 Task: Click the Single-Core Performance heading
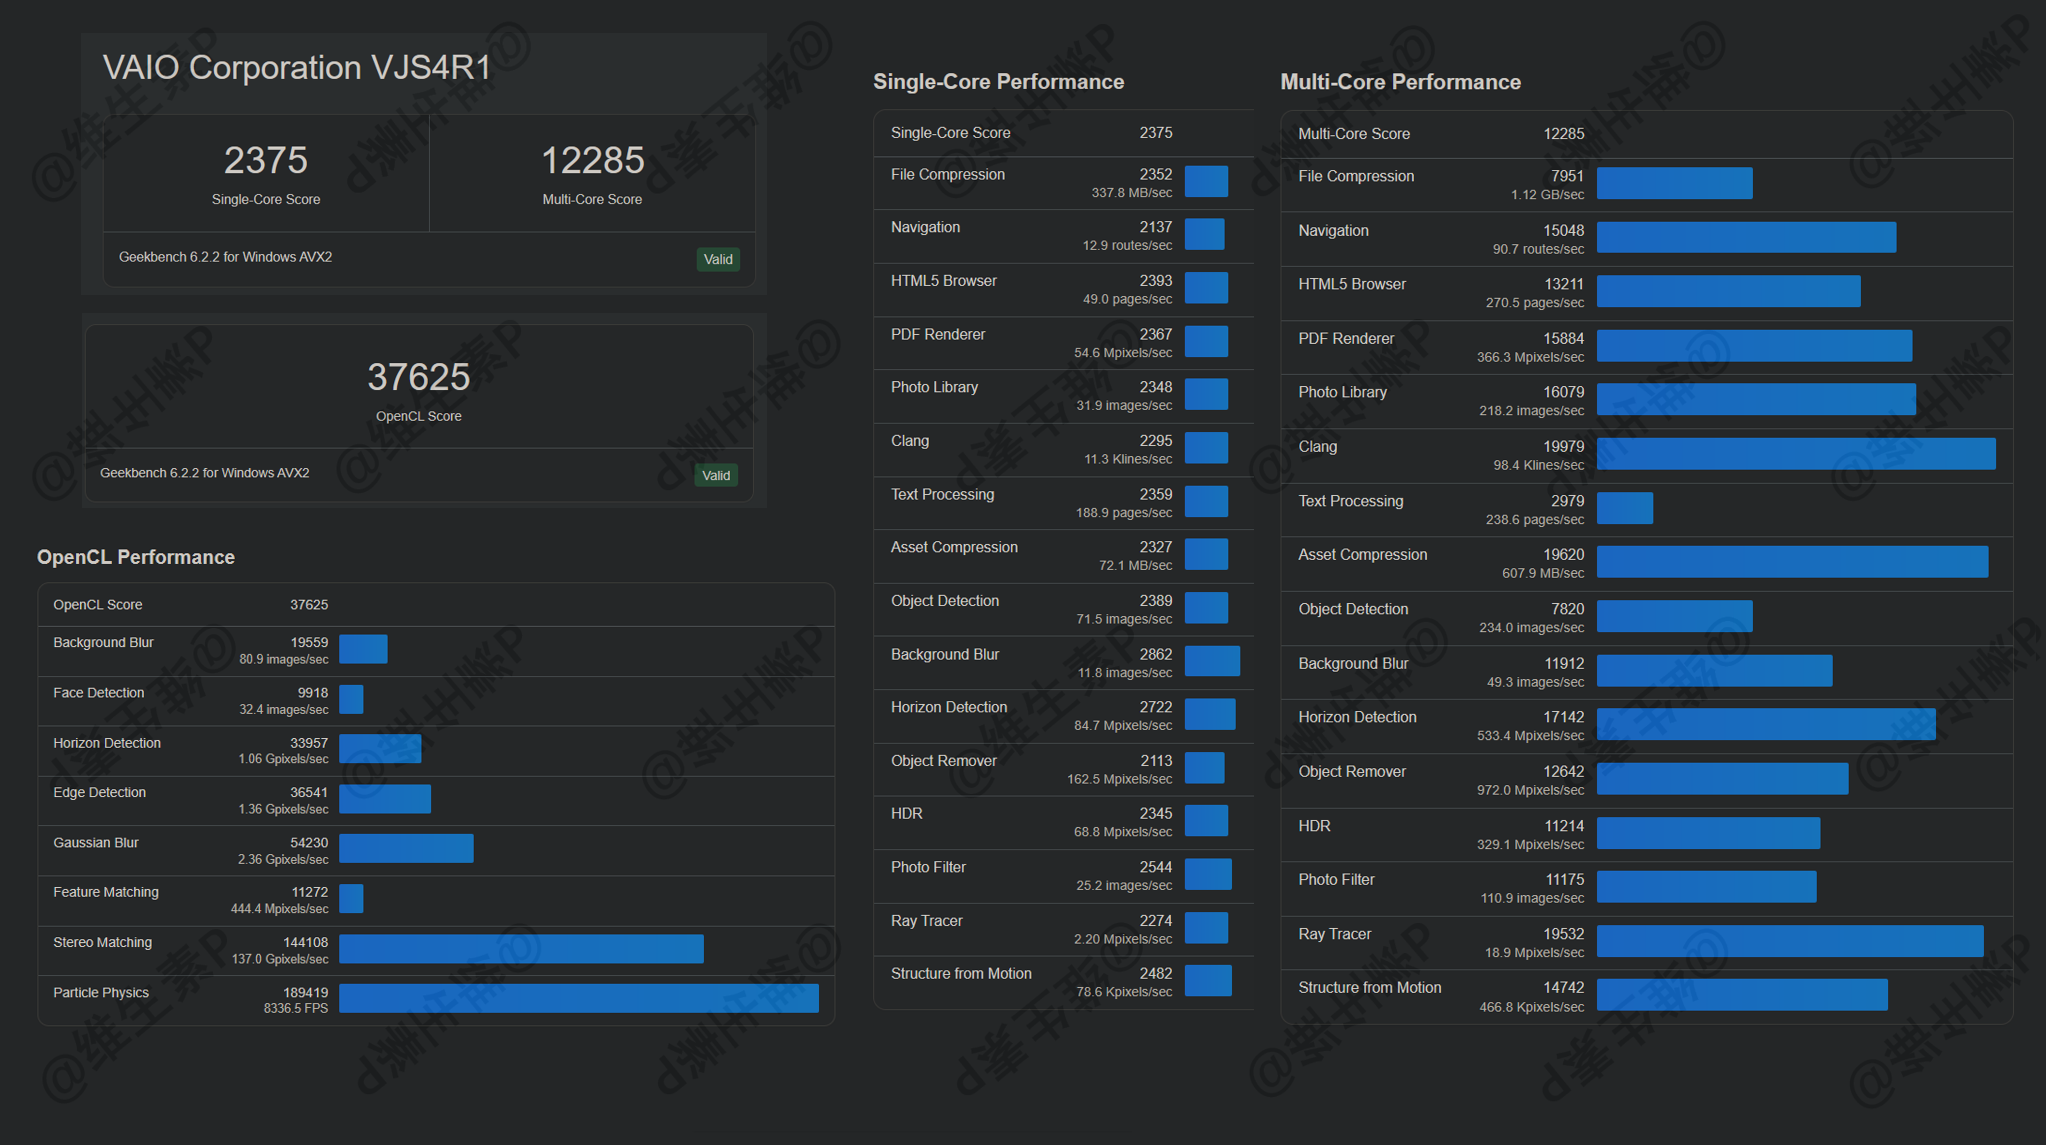click(x=998, y=82)
